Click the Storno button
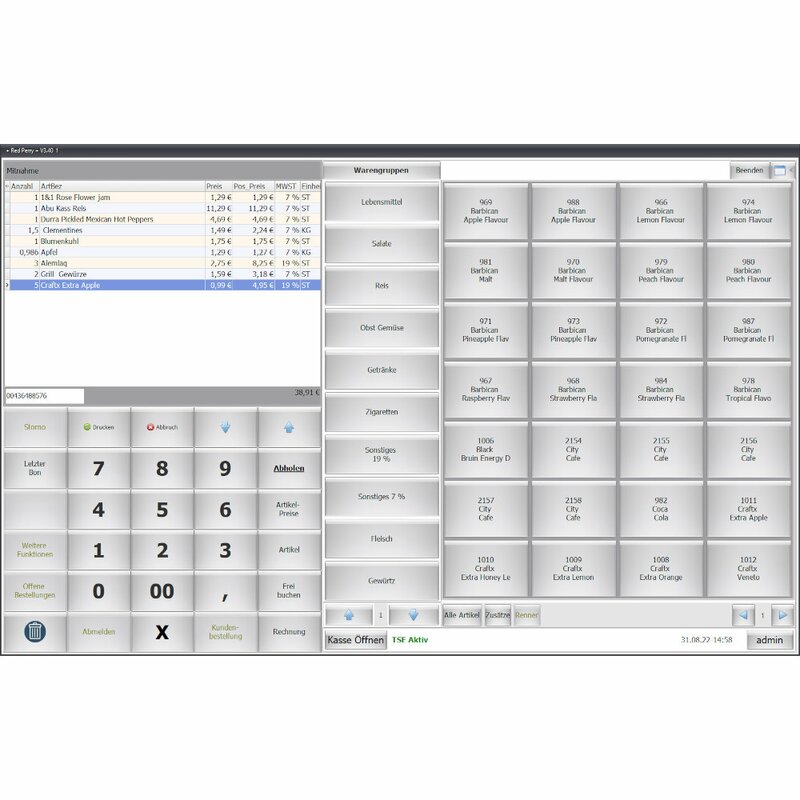The image size is (800, 800). pyautogui.click(x=35, y=428)
